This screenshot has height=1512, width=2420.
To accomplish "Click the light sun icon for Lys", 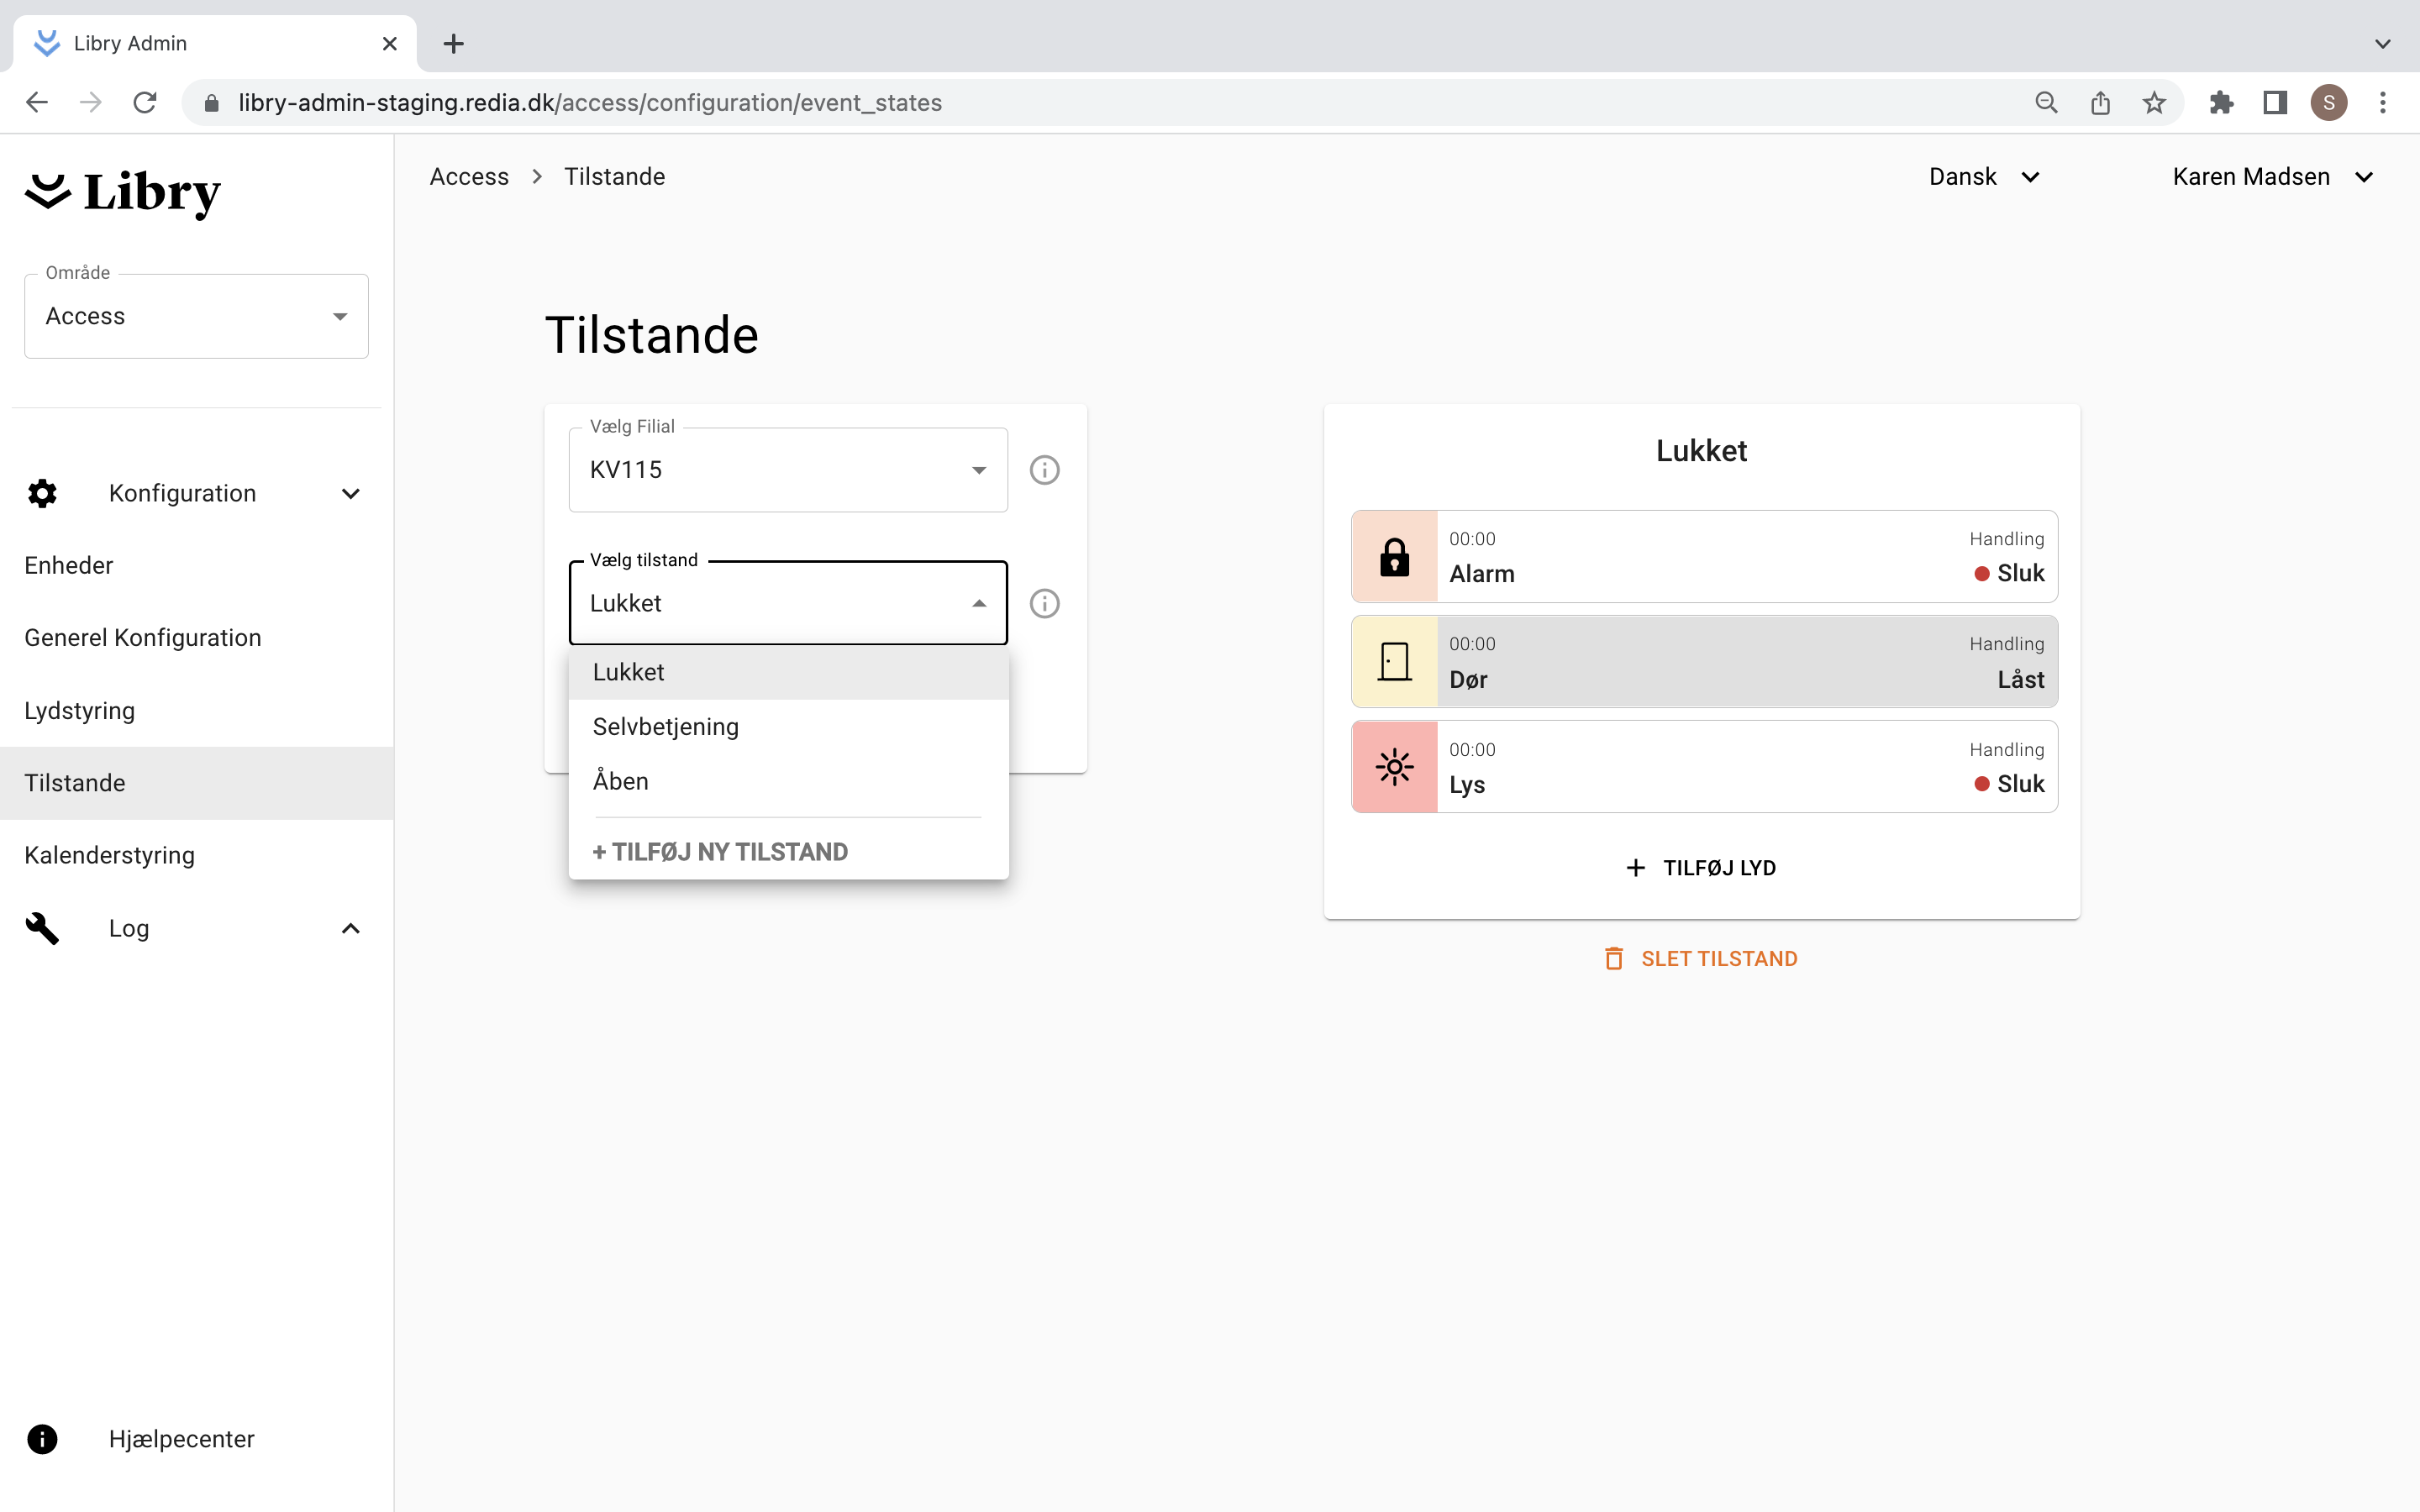I will pos(1394,767).
